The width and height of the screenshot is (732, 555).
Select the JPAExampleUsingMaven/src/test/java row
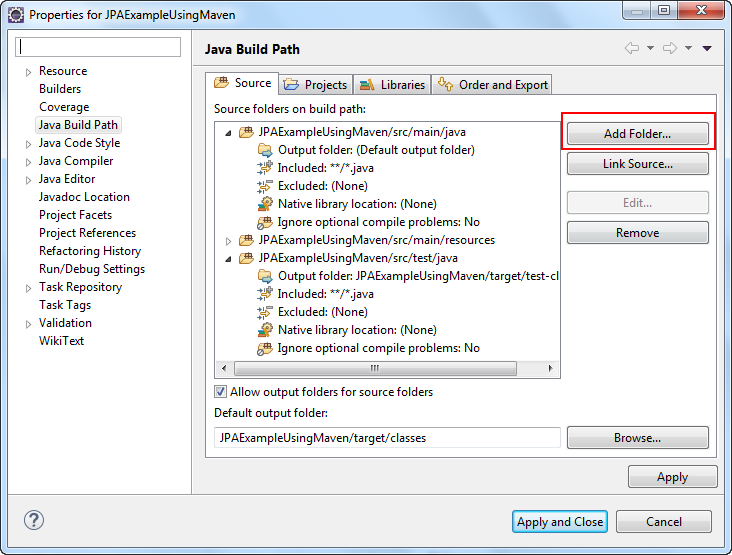358,258
